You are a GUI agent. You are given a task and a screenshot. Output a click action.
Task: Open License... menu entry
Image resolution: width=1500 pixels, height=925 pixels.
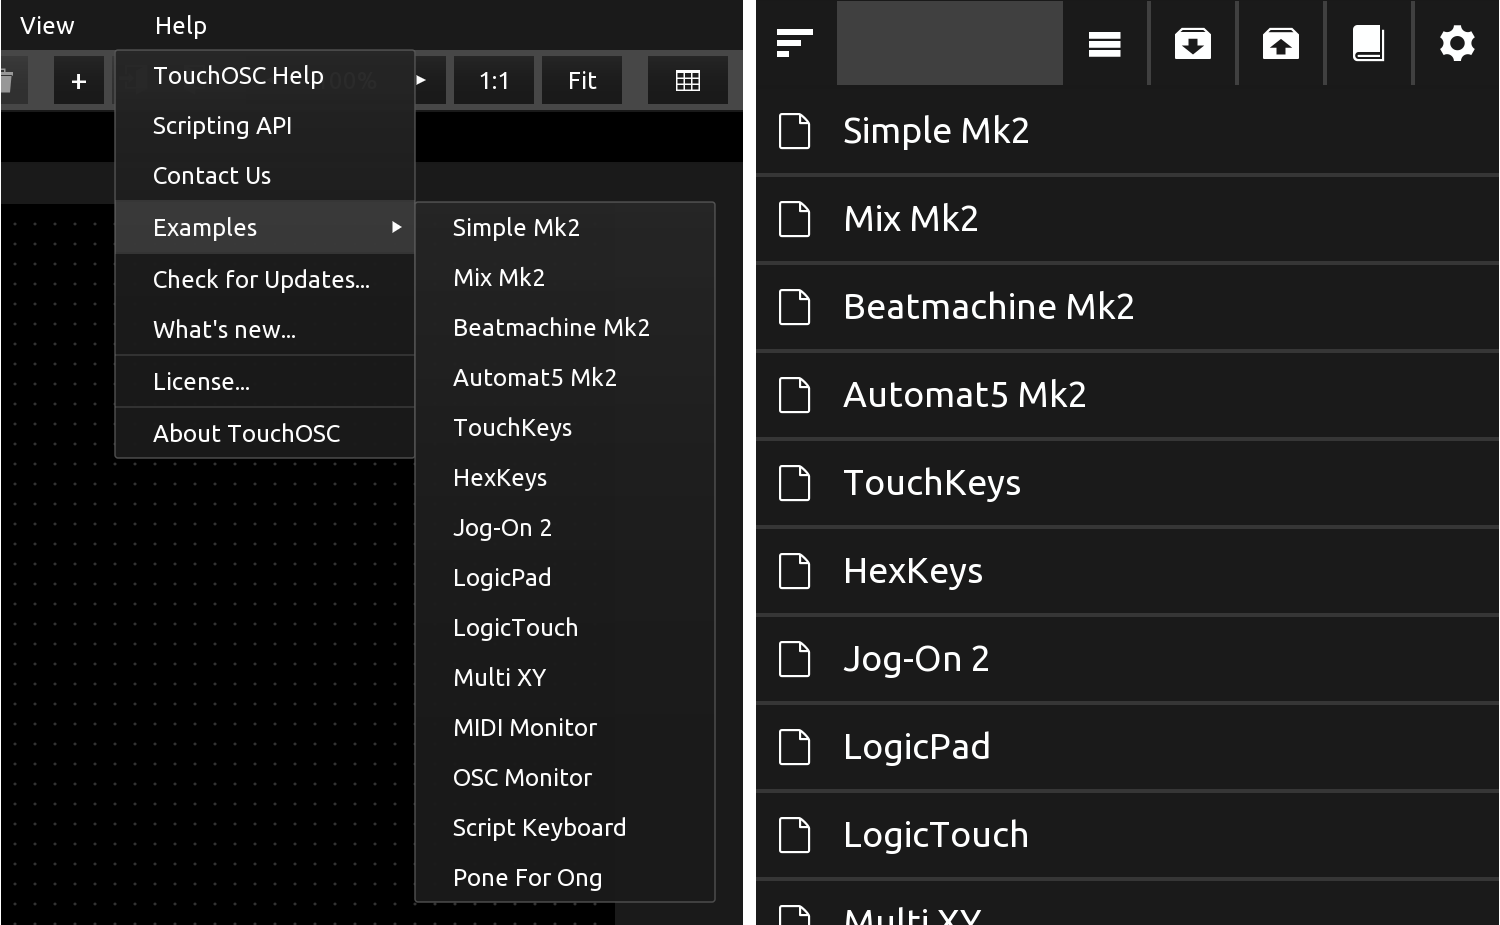click(265, 382)
